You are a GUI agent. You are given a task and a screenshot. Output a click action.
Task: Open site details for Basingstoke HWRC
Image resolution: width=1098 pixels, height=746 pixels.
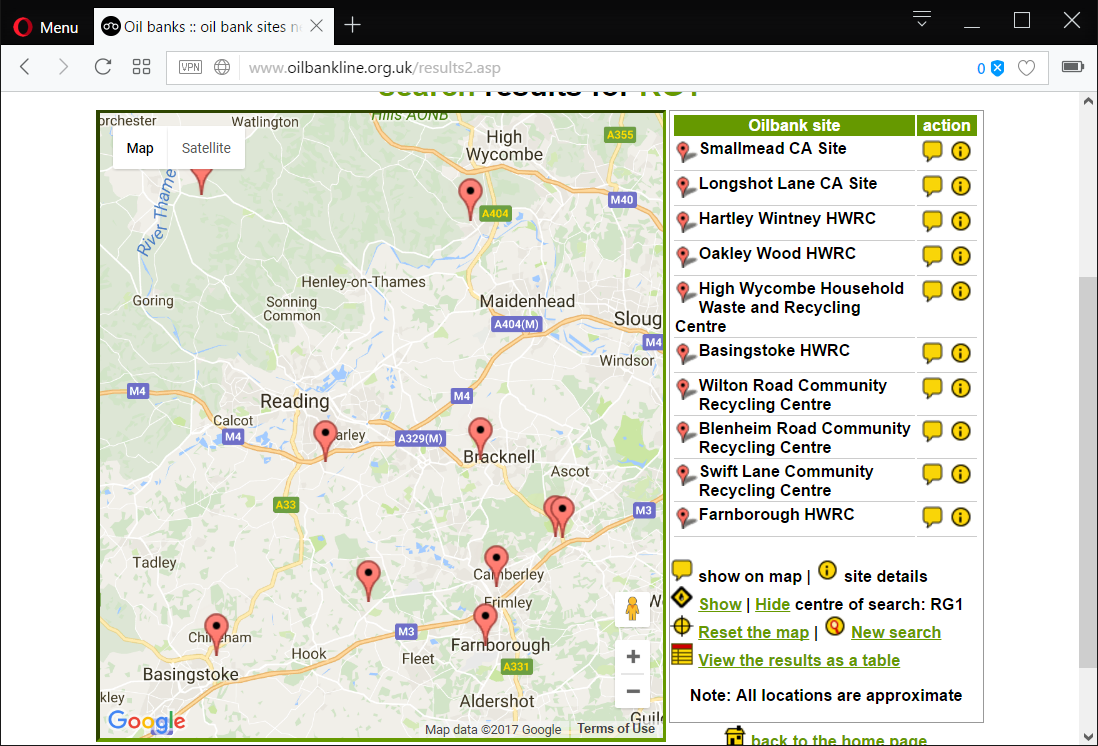(961, 352)
